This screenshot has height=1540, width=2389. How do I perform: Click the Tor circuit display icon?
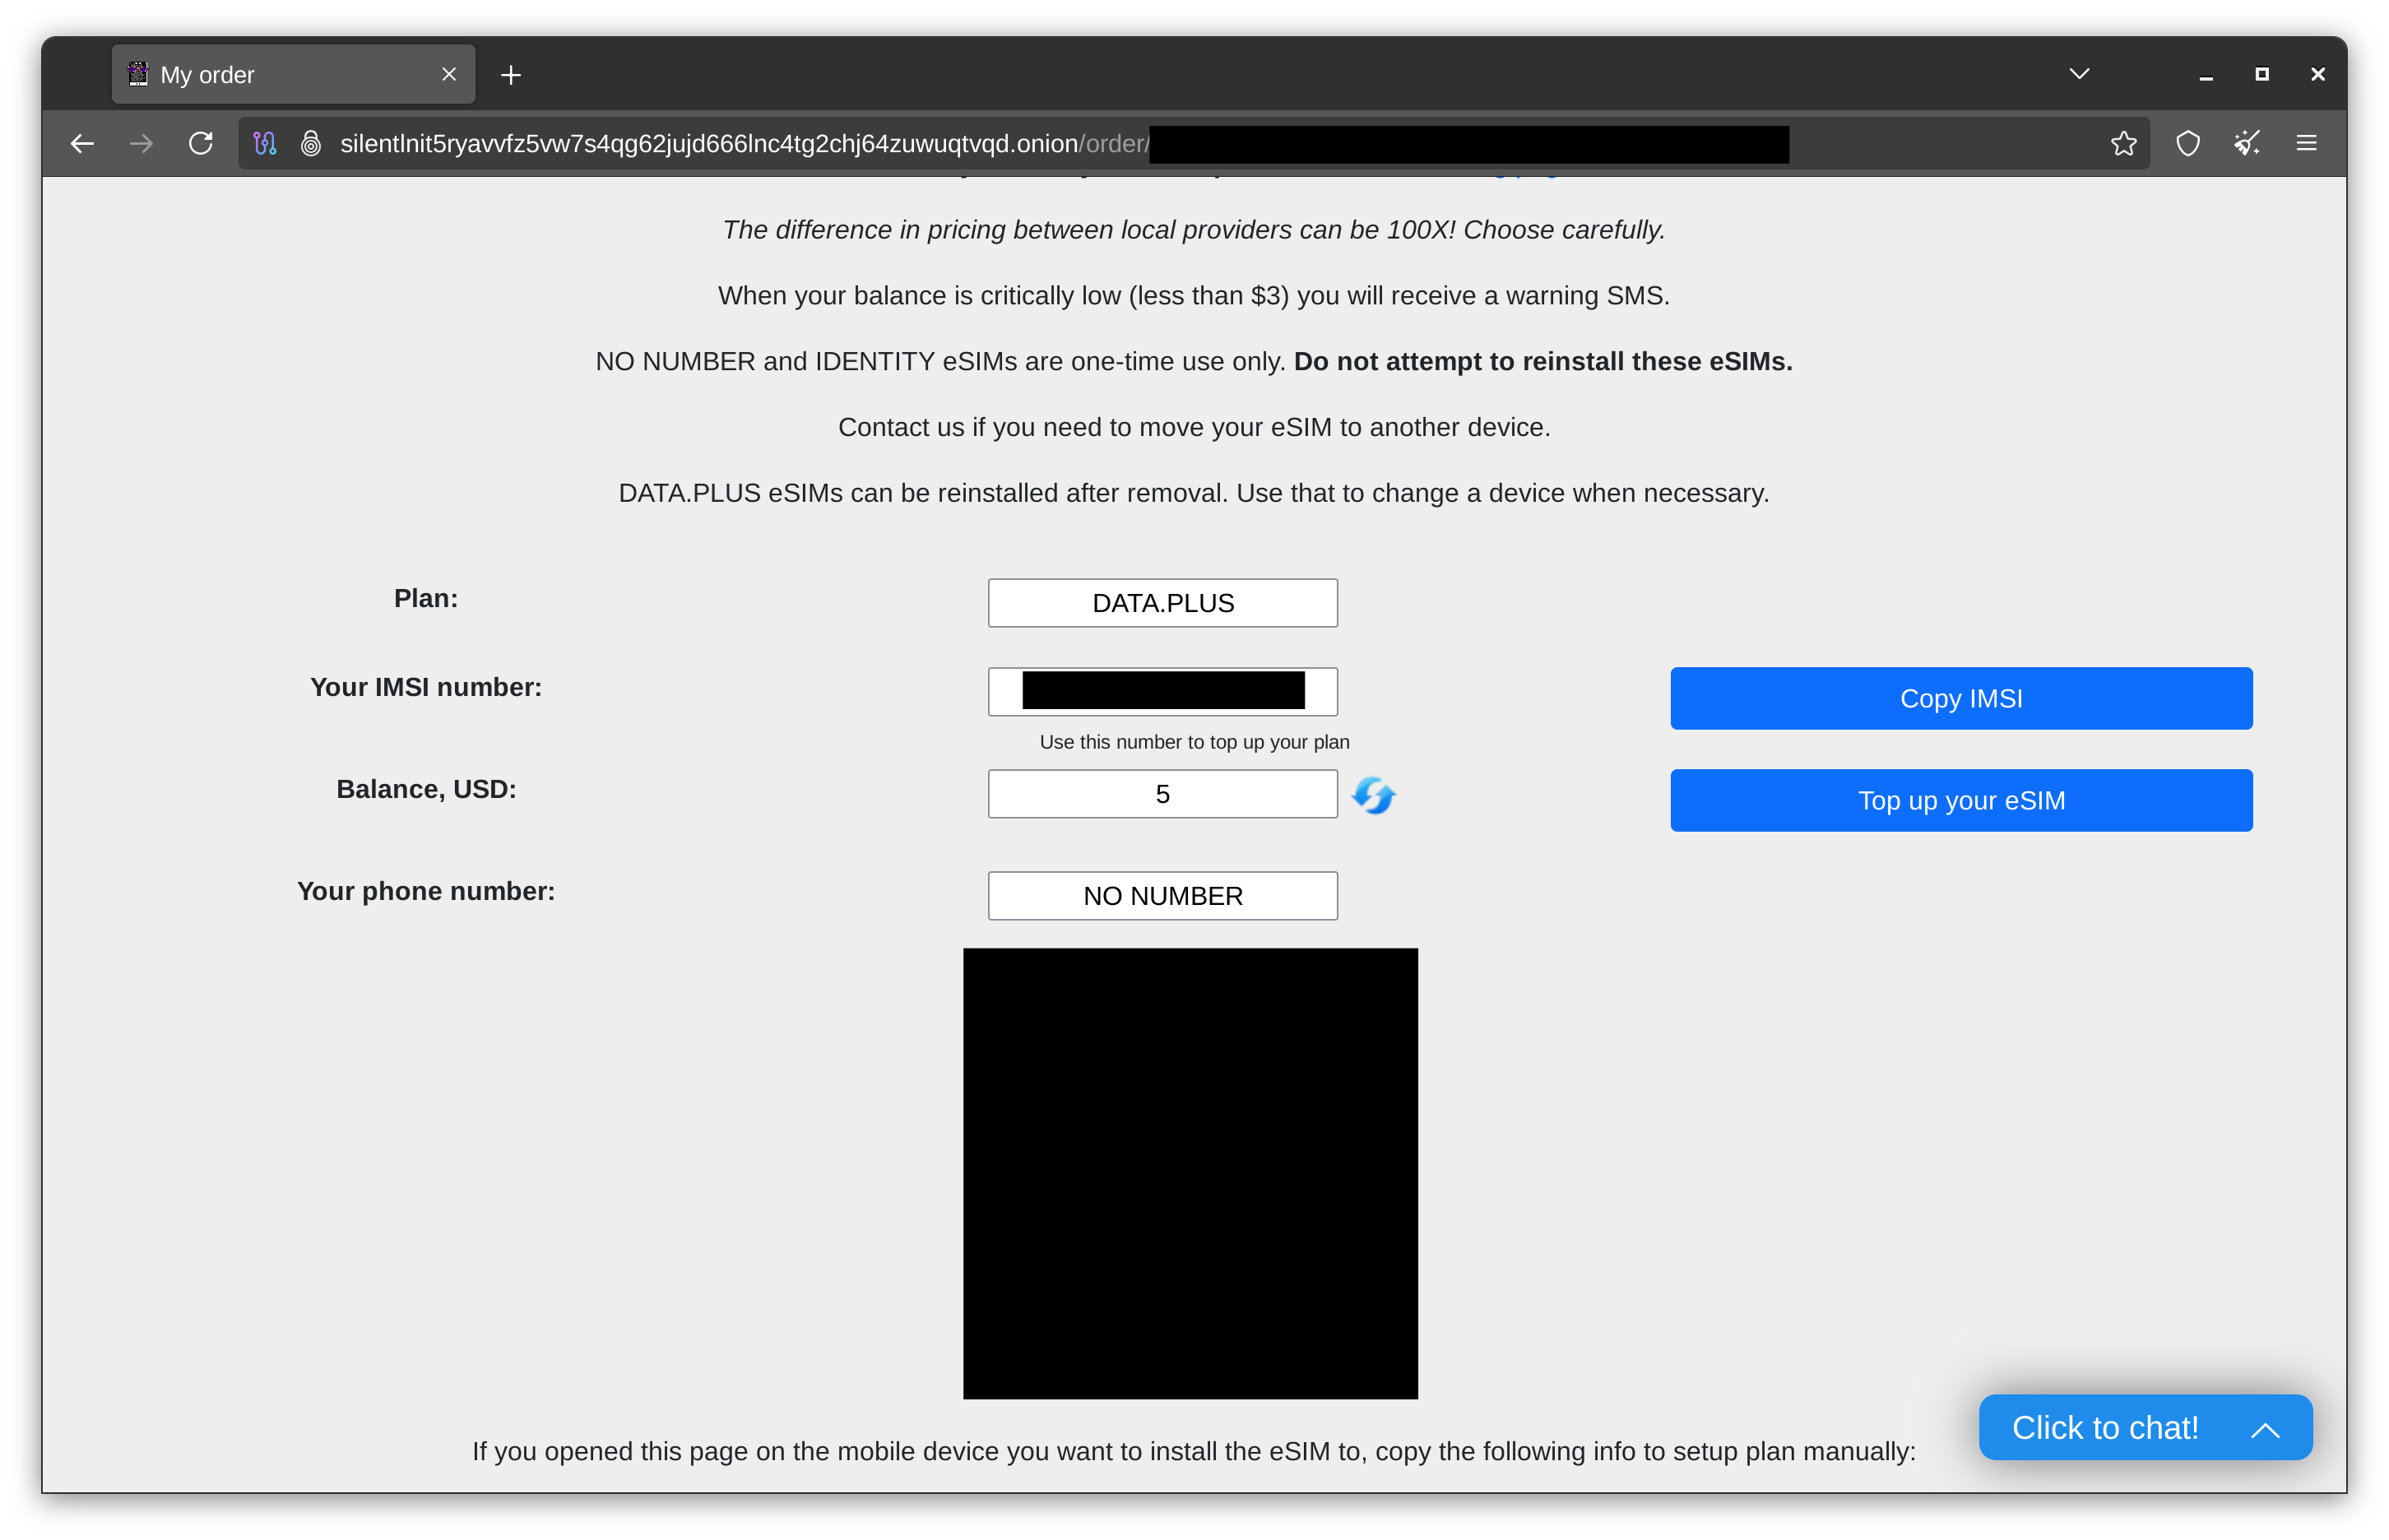tap(264, 144)
